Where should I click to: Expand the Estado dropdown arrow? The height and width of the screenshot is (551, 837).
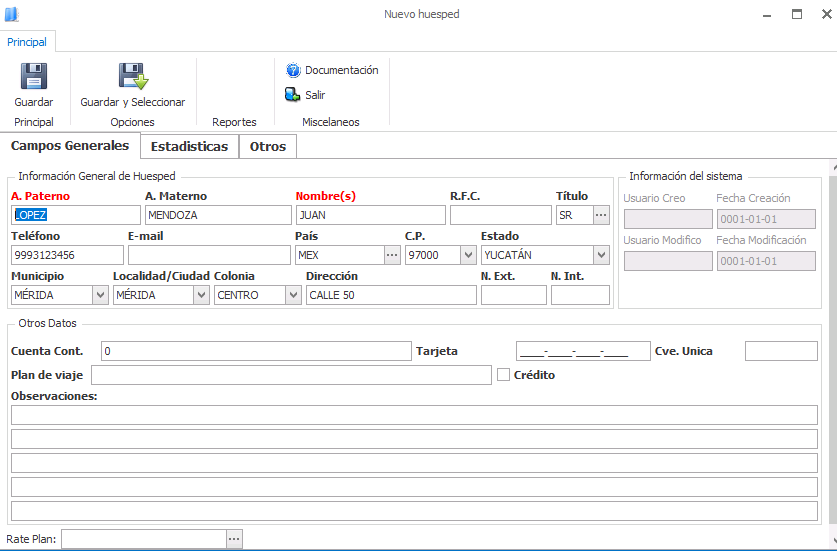pos(601,255)
